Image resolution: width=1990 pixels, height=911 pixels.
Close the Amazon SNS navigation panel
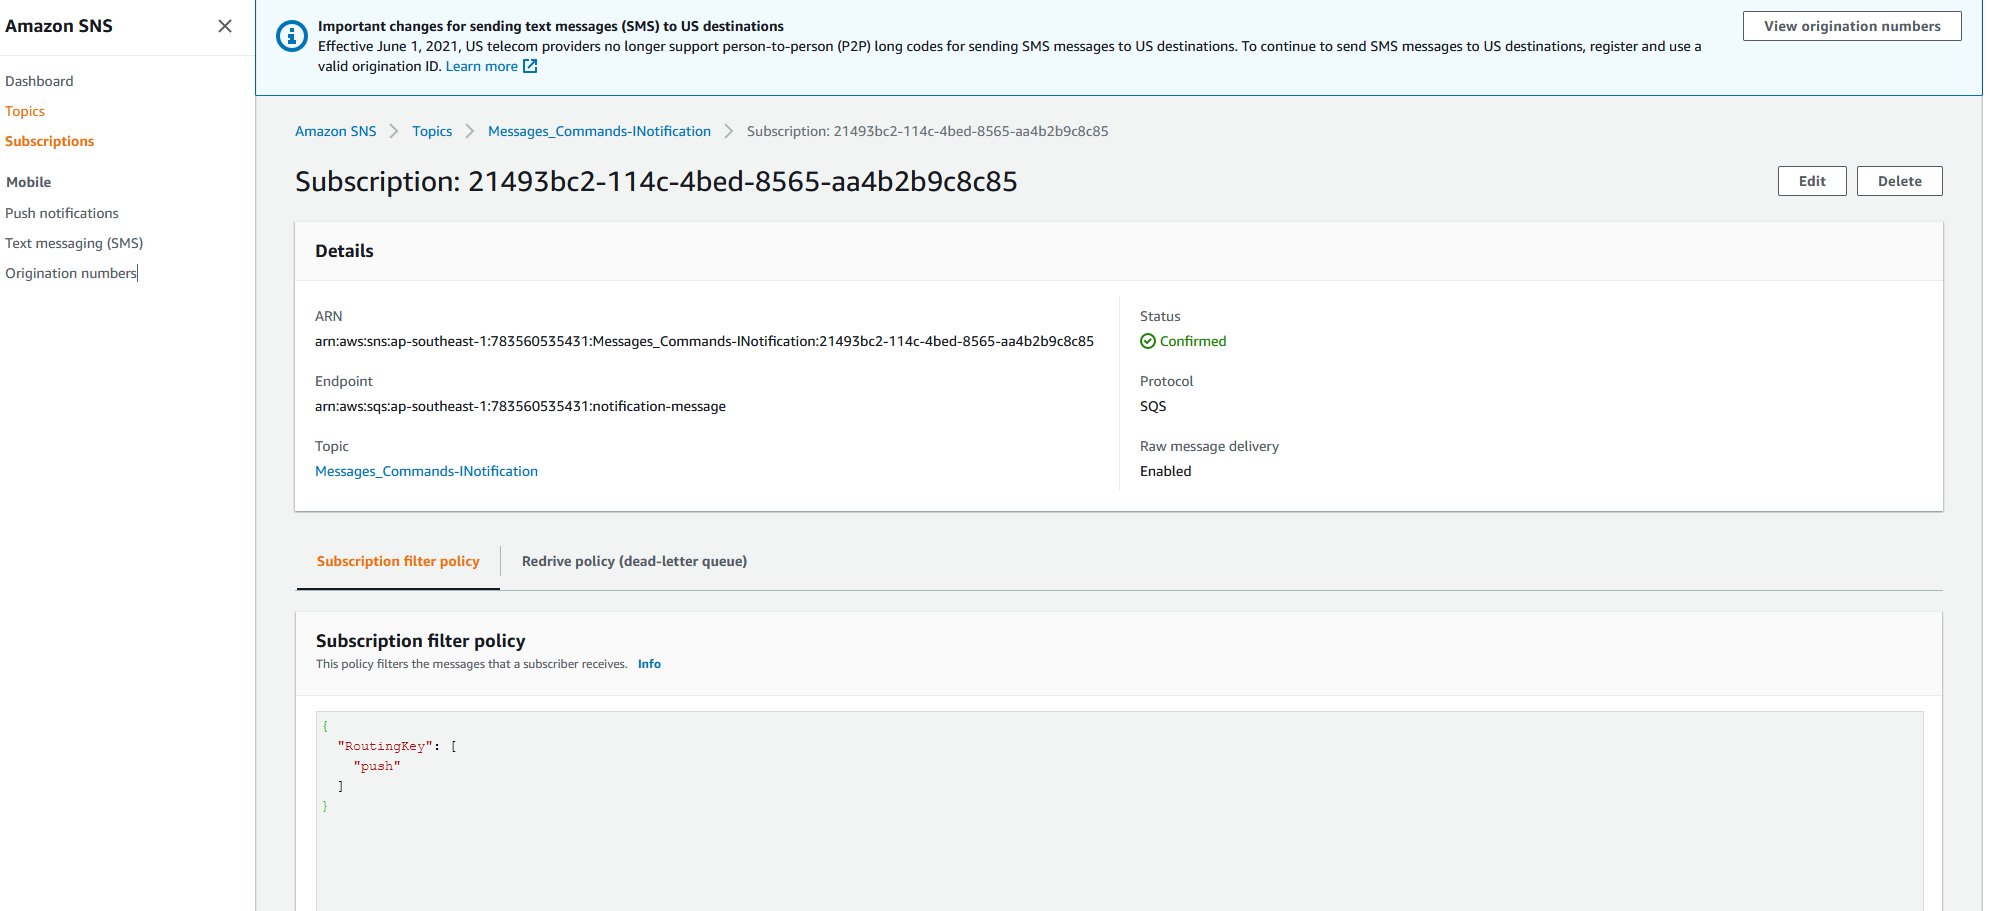225,26
